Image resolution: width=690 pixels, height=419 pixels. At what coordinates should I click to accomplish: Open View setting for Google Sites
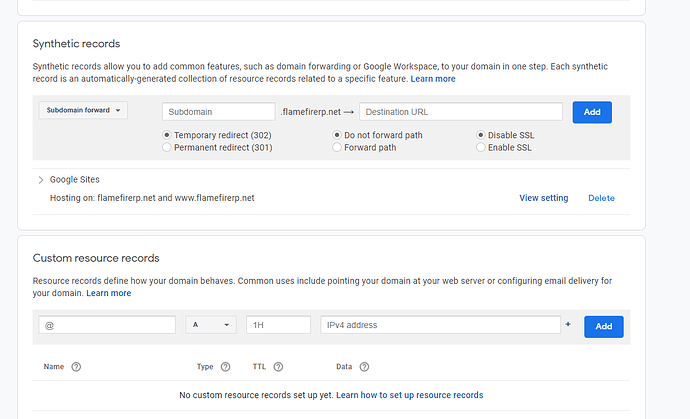click(x=543, y=198)
